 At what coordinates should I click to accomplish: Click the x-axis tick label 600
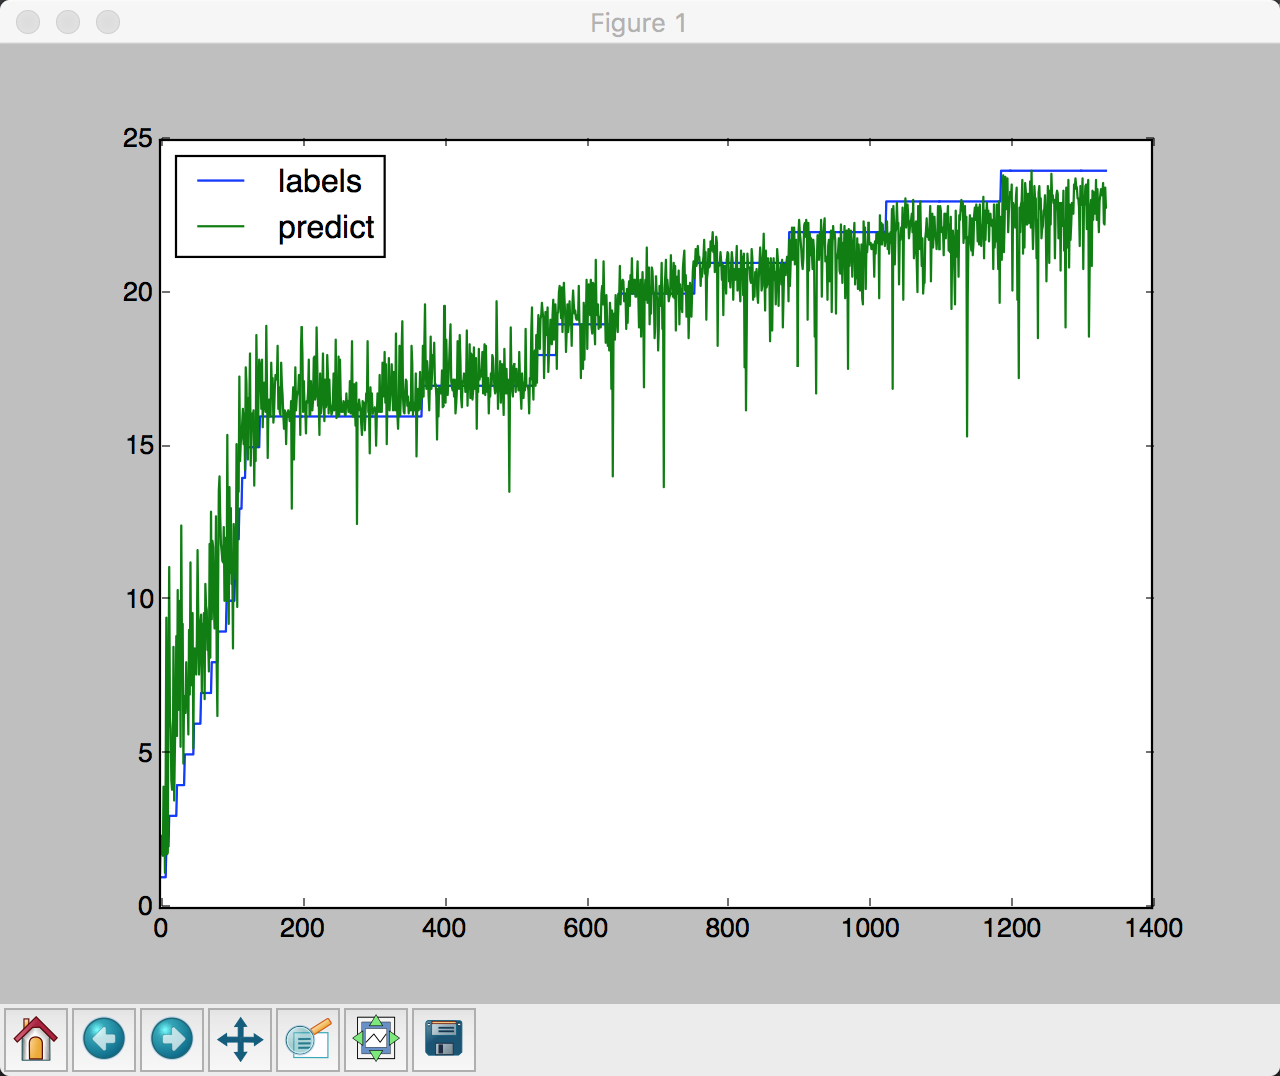(586, 929)
